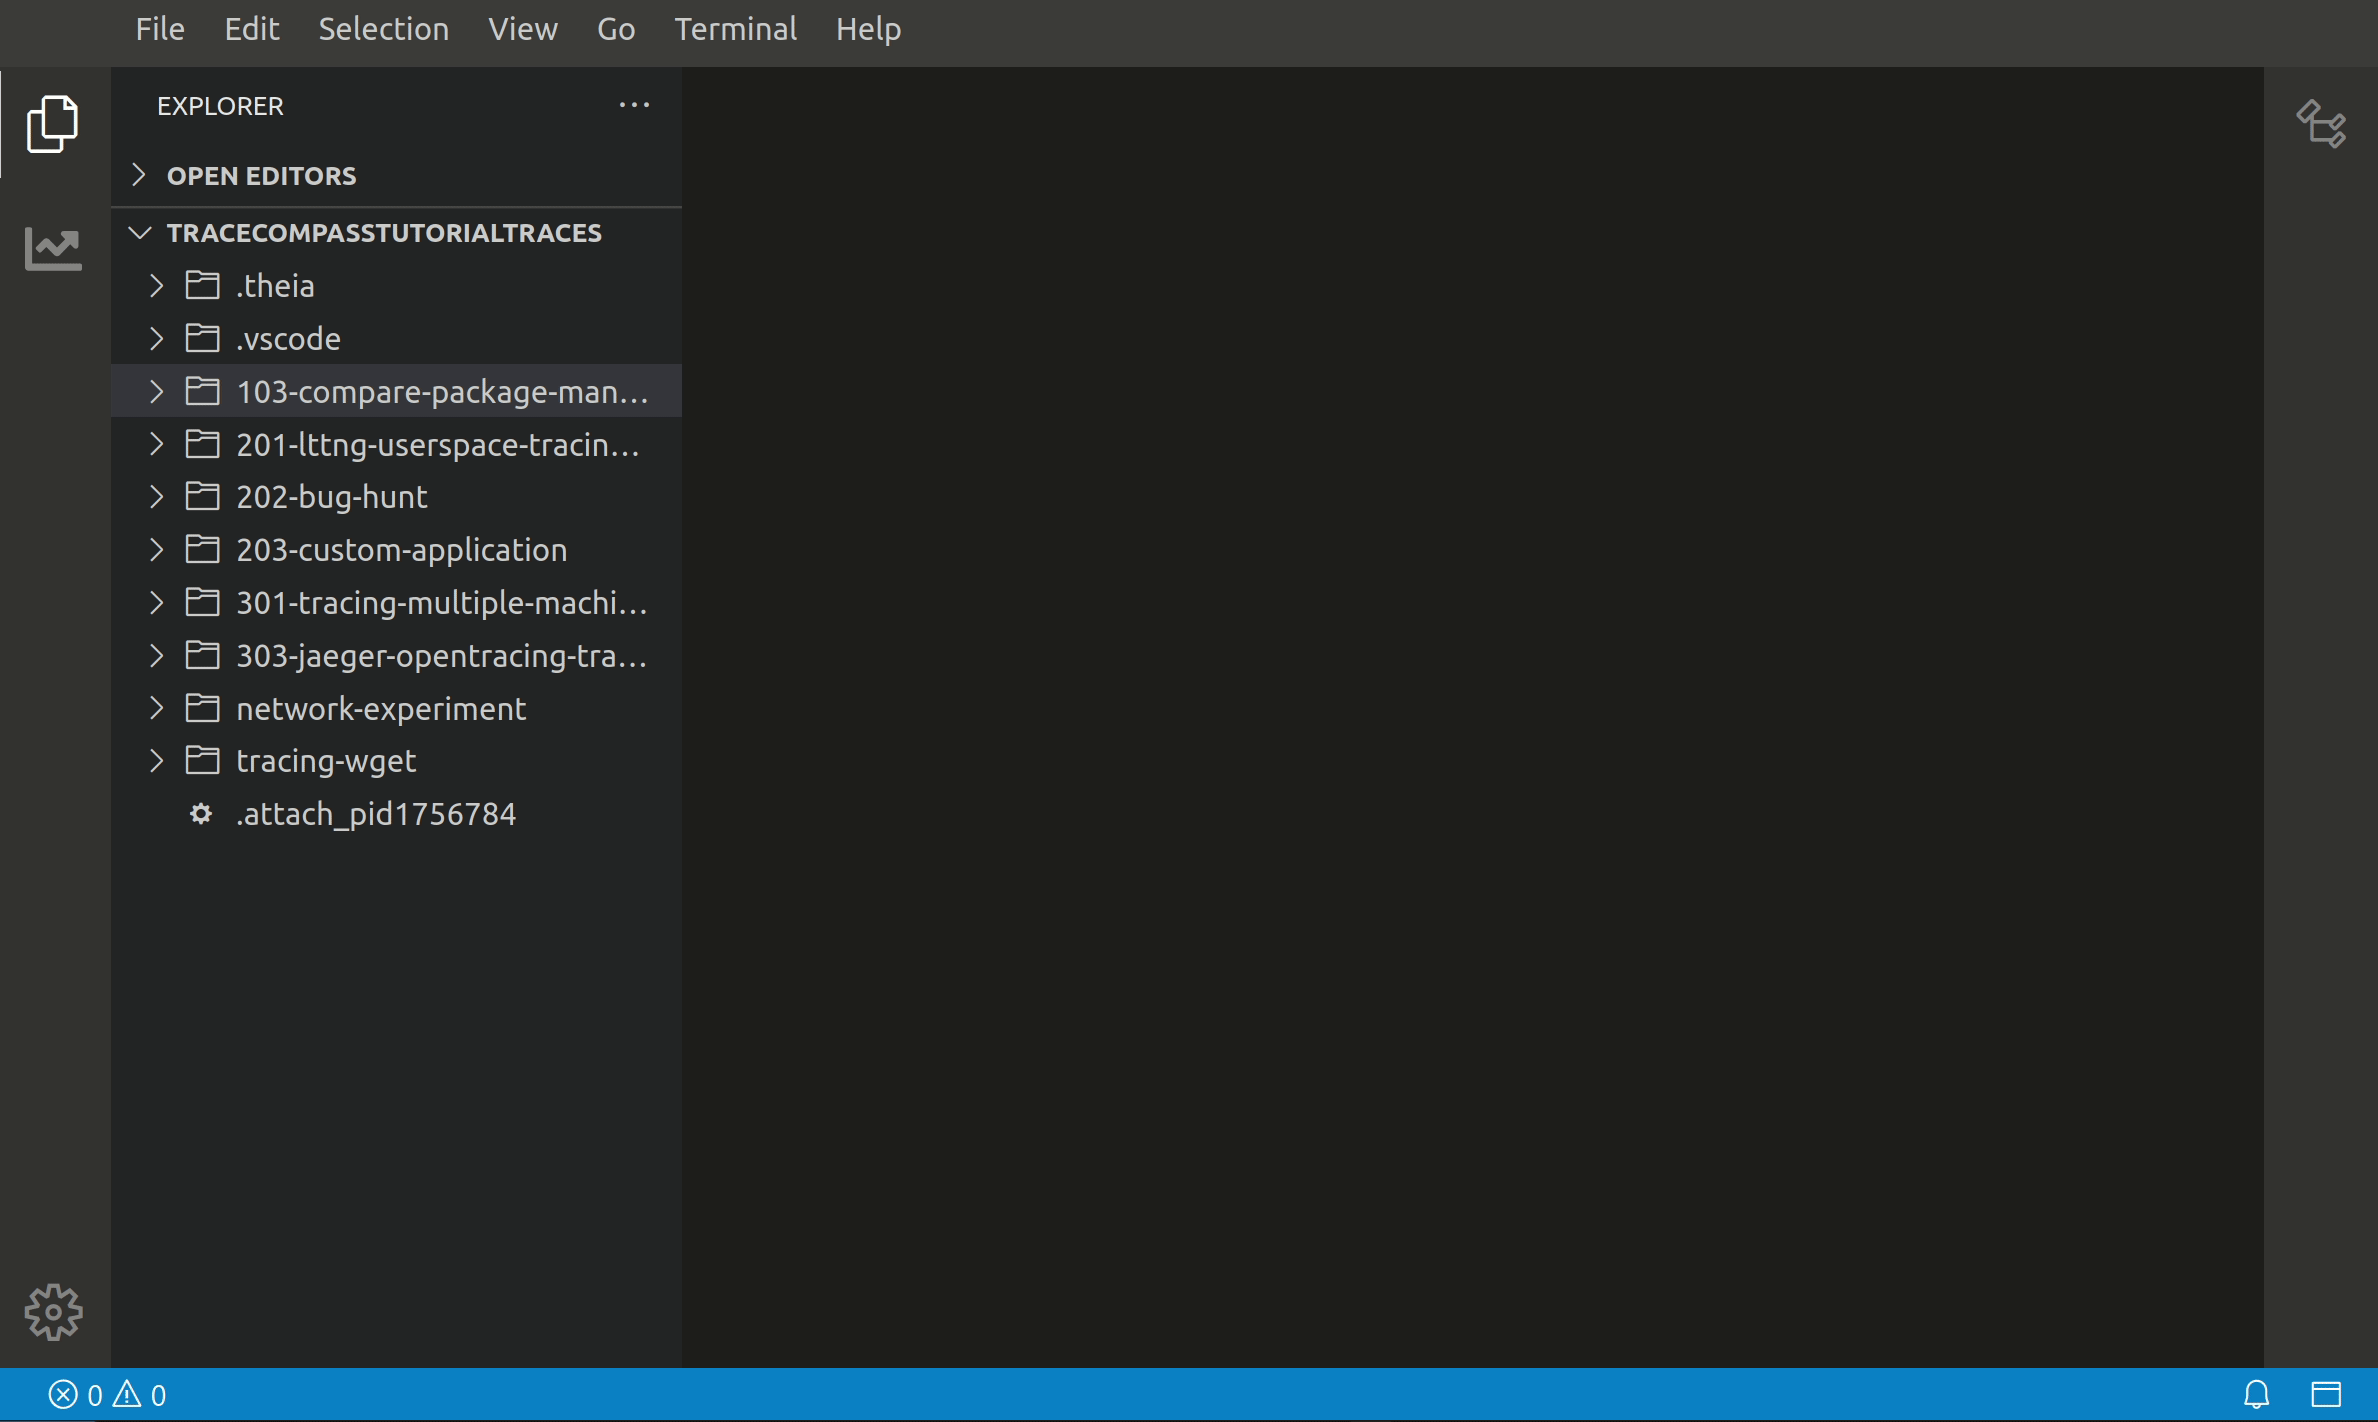Open the Trace Viewer activity icon

(53, 248)
